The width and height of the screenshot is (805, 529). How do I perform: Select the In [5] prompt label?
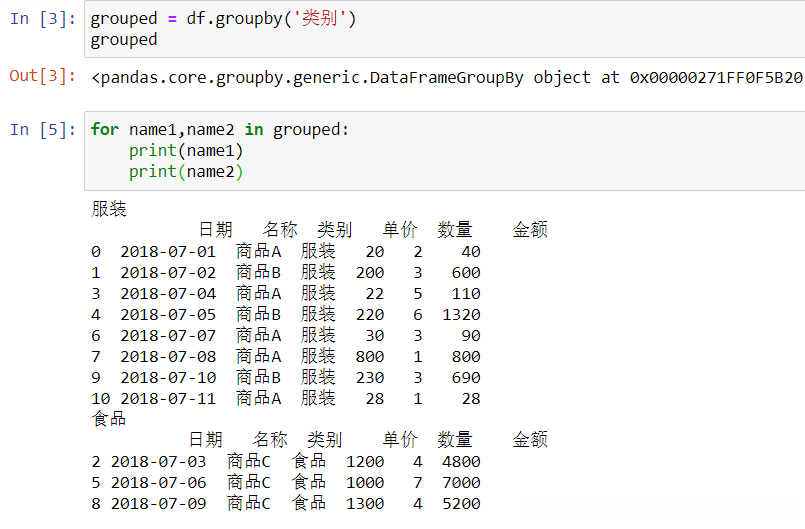tap(43, 129)
